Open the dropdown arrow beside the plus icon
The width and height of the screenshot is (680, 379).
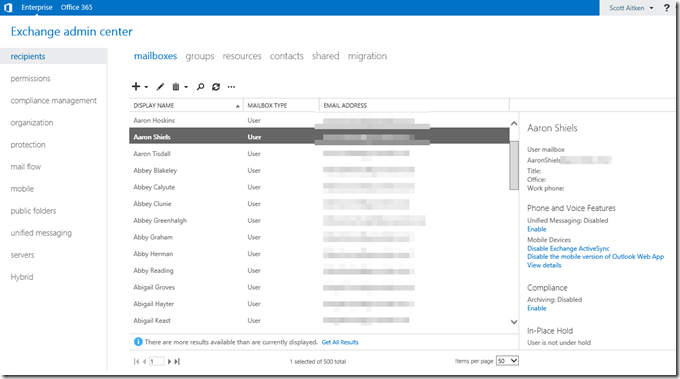[146, 87]
